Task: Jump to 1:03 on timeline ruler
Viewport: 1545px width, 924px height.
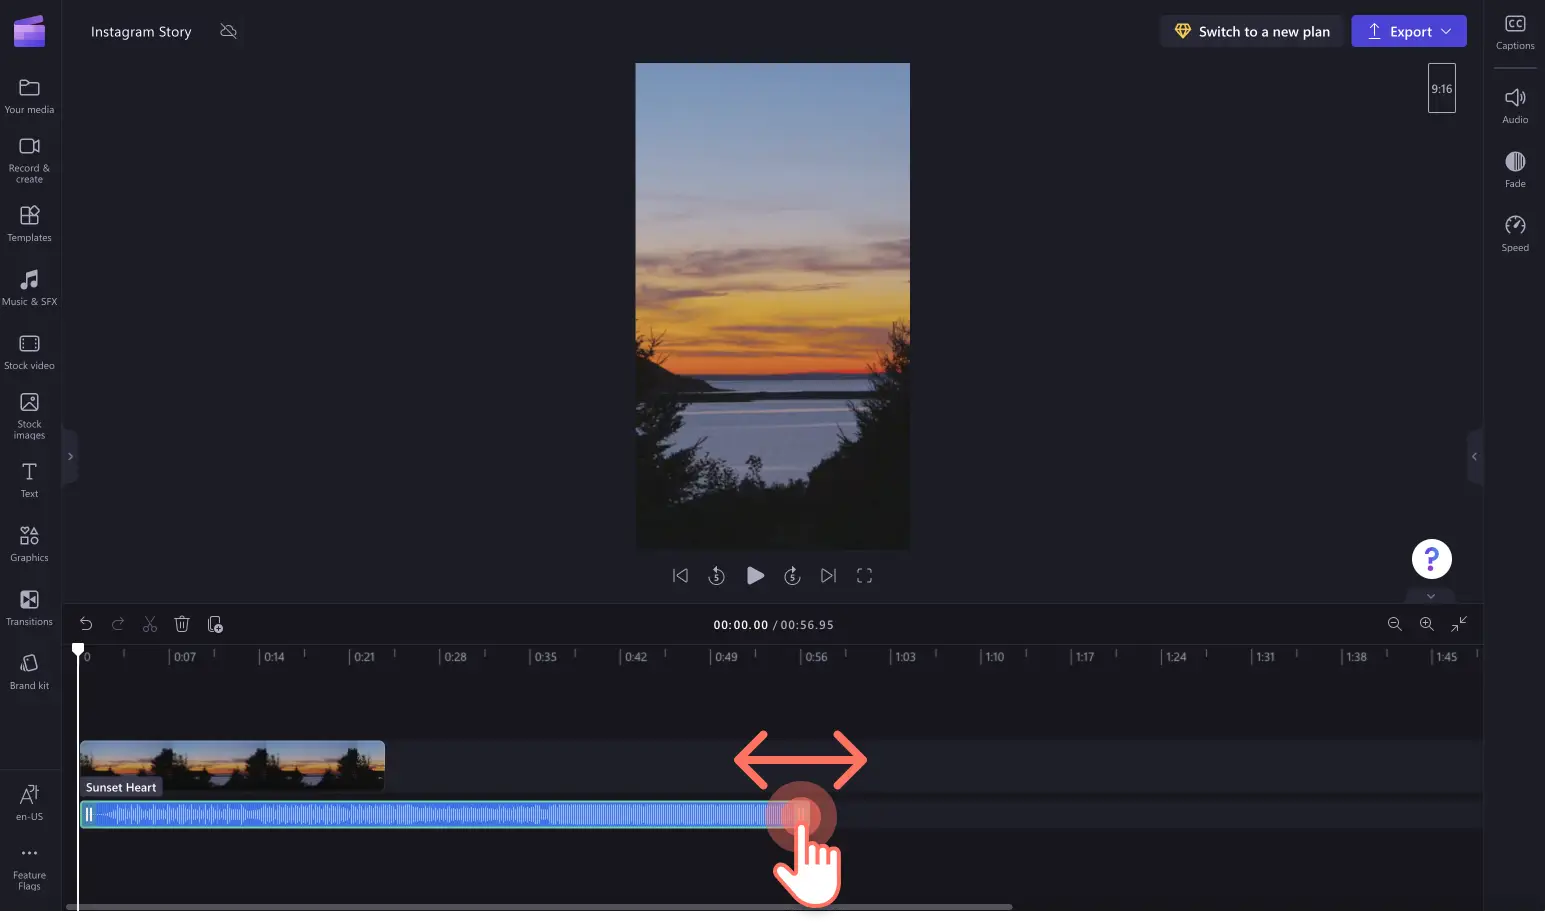Action: (905, 657)
